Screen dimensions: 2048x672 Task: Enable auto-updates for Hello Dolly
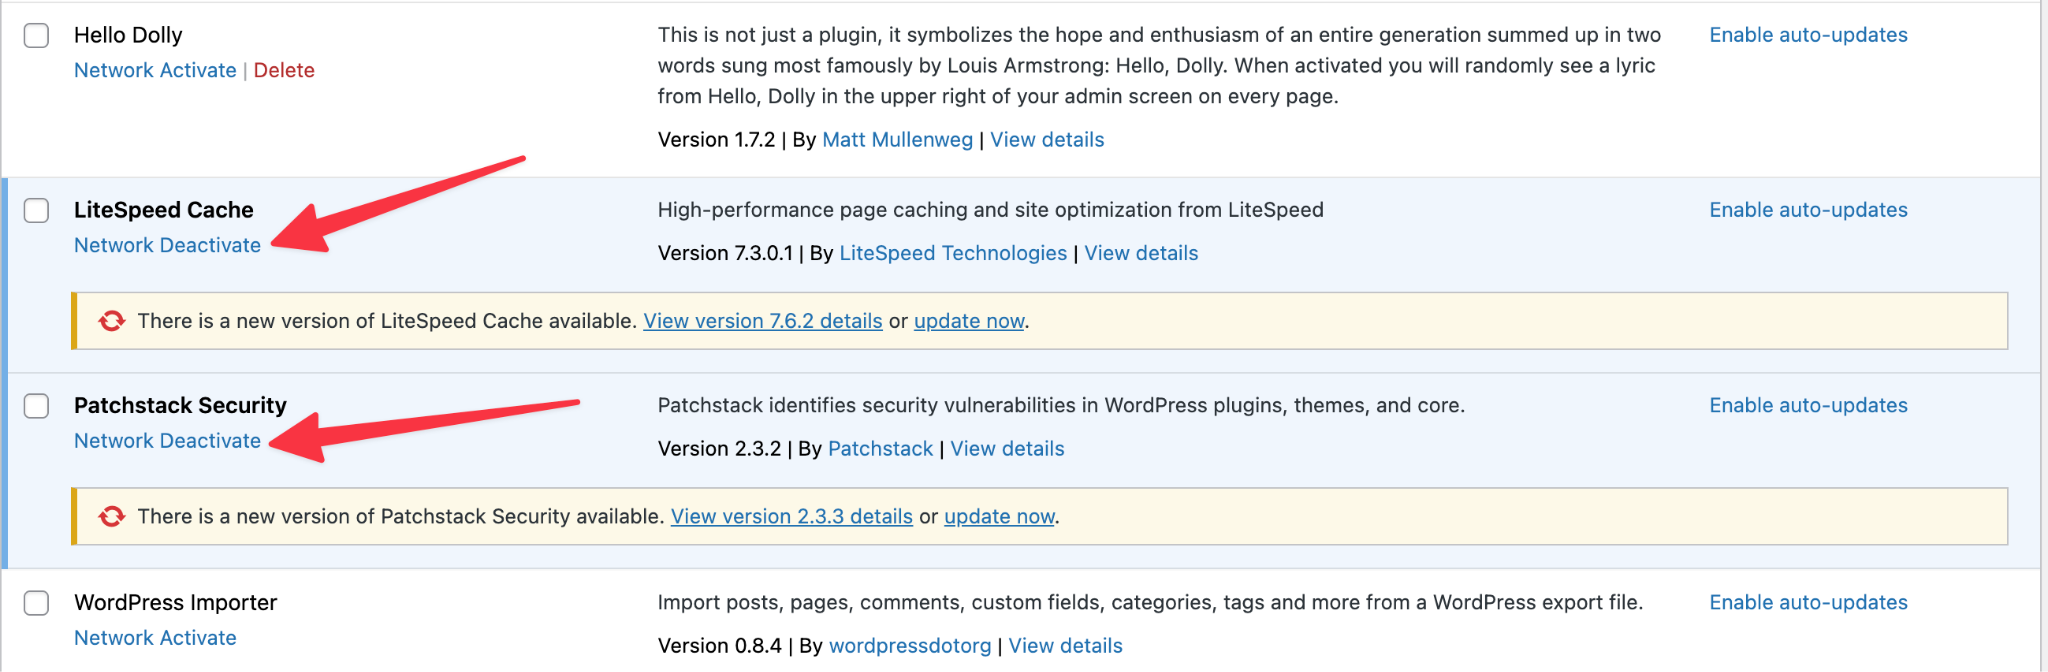1808,35
